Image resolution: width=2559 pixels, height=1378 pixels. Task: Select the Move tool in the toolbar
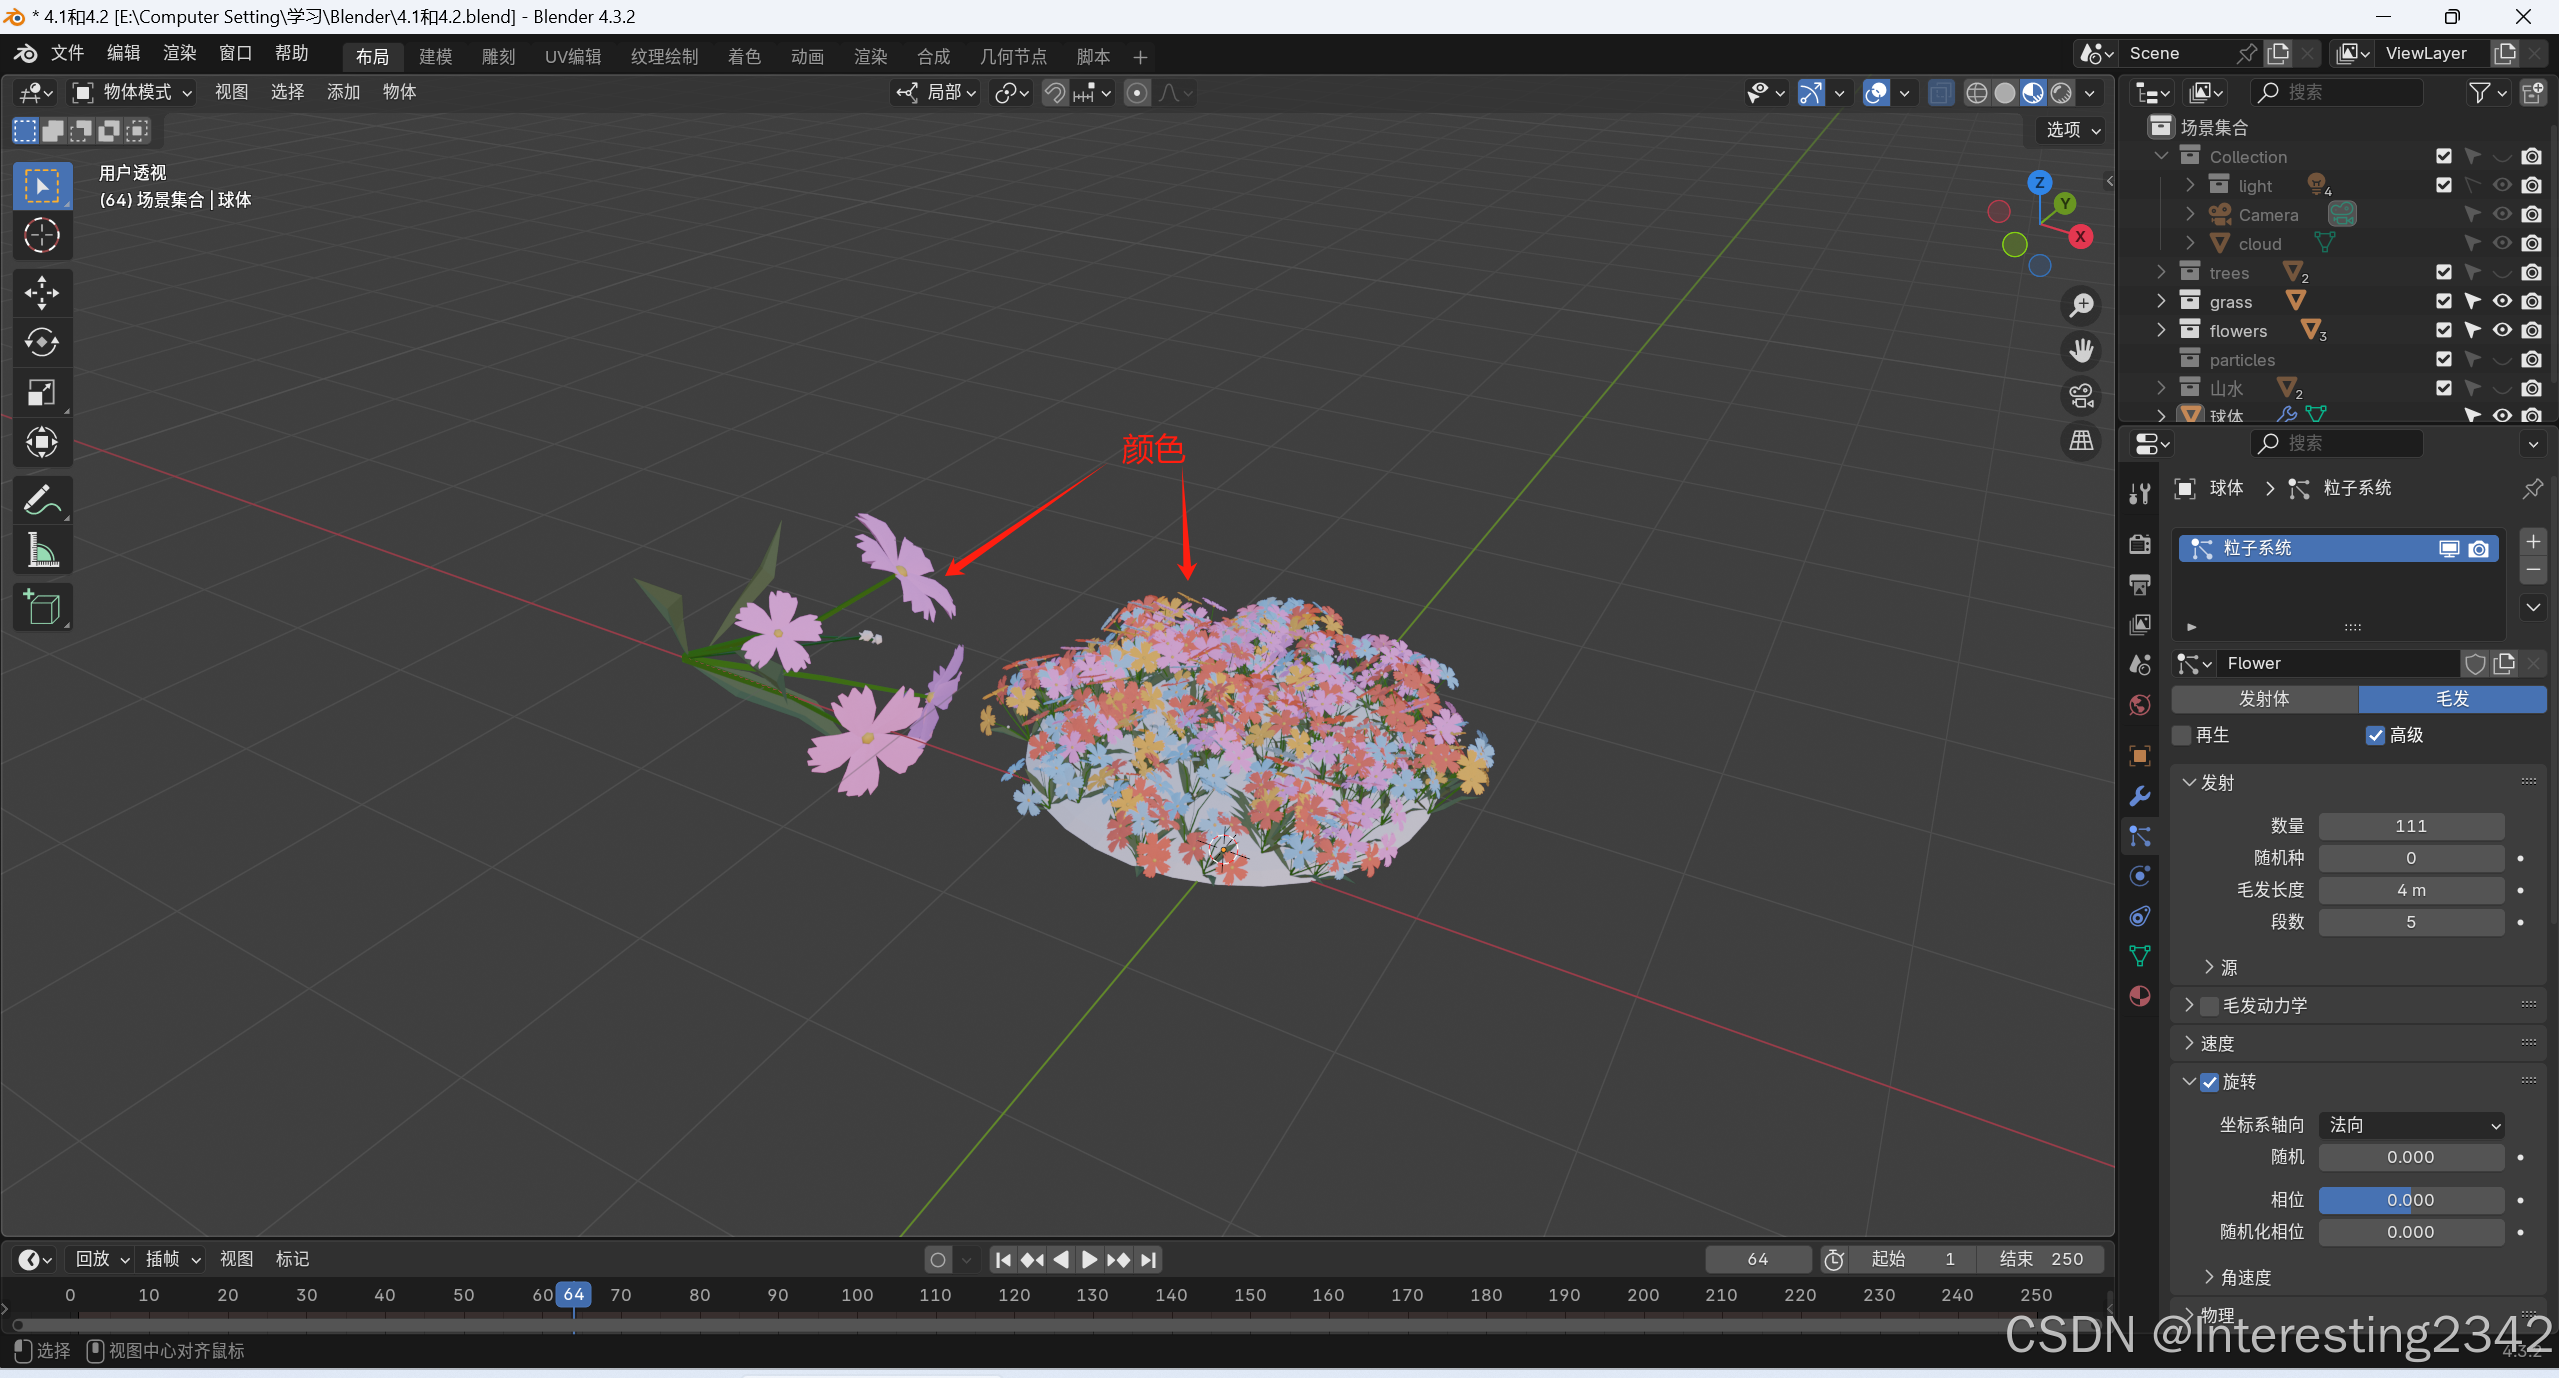click(41, 292)
